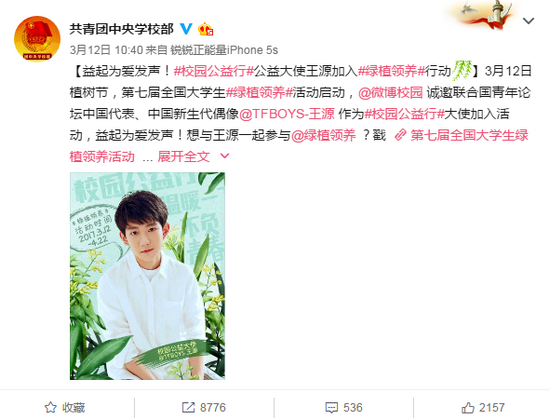550x420 pixels.
Task: Click the paperclip link icon
Action: coord(400,135)
